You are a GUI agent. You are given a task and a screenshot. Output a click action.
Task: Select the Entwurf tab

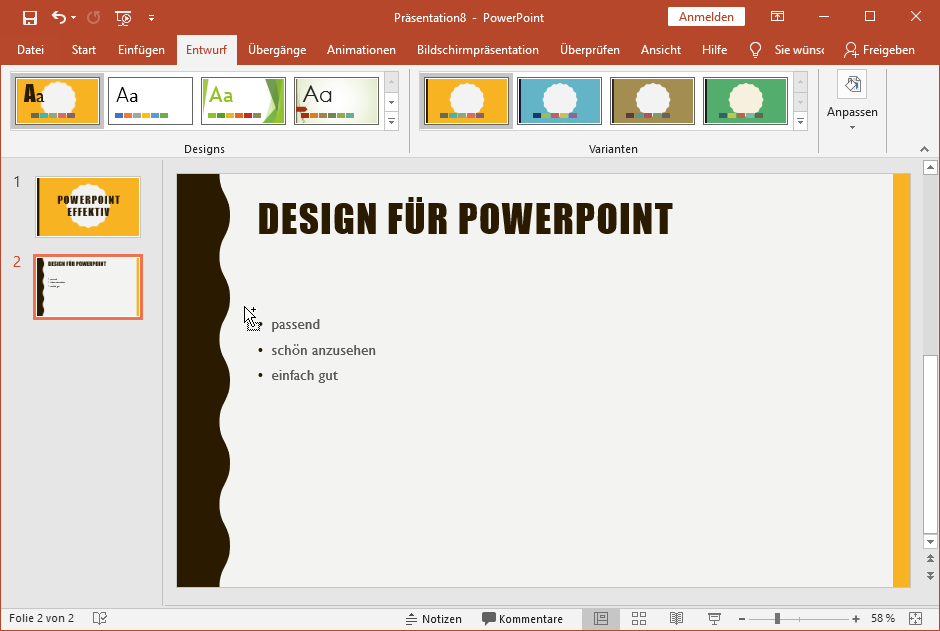pyautogui.click(x=206, y=50)
